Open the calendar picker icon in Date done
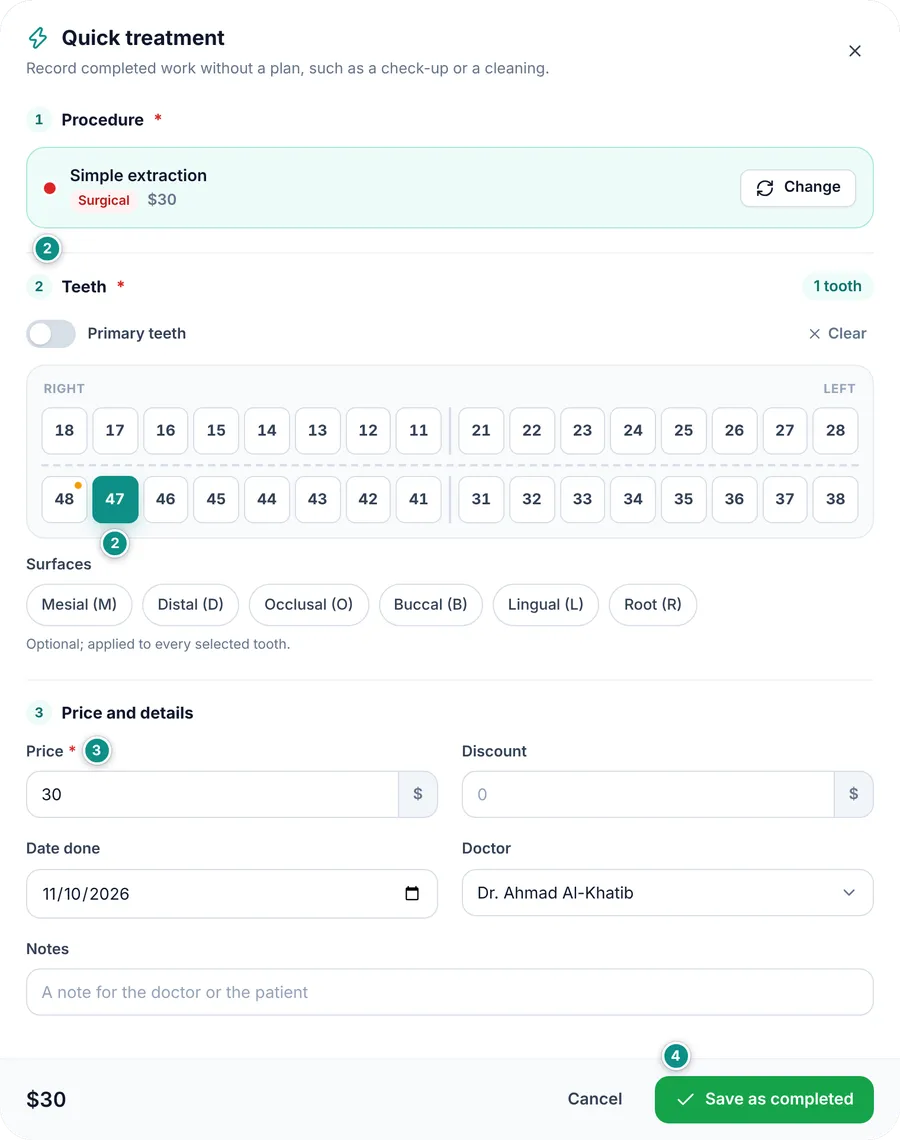The width and height of the screenshot is (900, 1140). (x=412, y=894)
